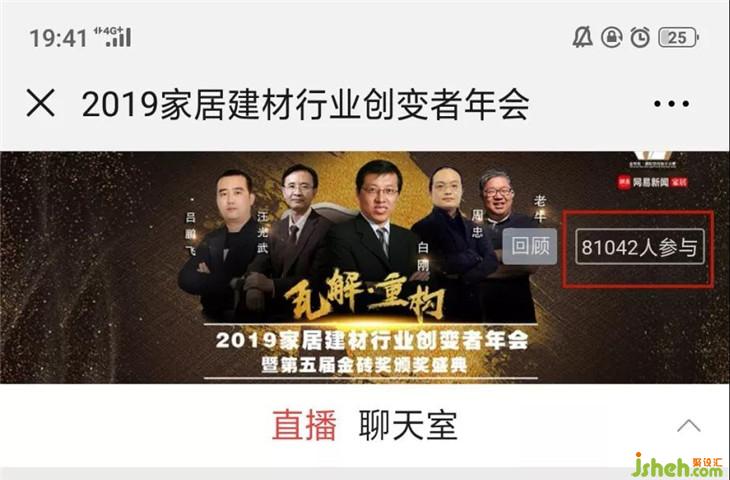Tap the 瓦解·重构 golden headline on banner
The height and width of the screenshot is (480, 730).
(365, 296)
